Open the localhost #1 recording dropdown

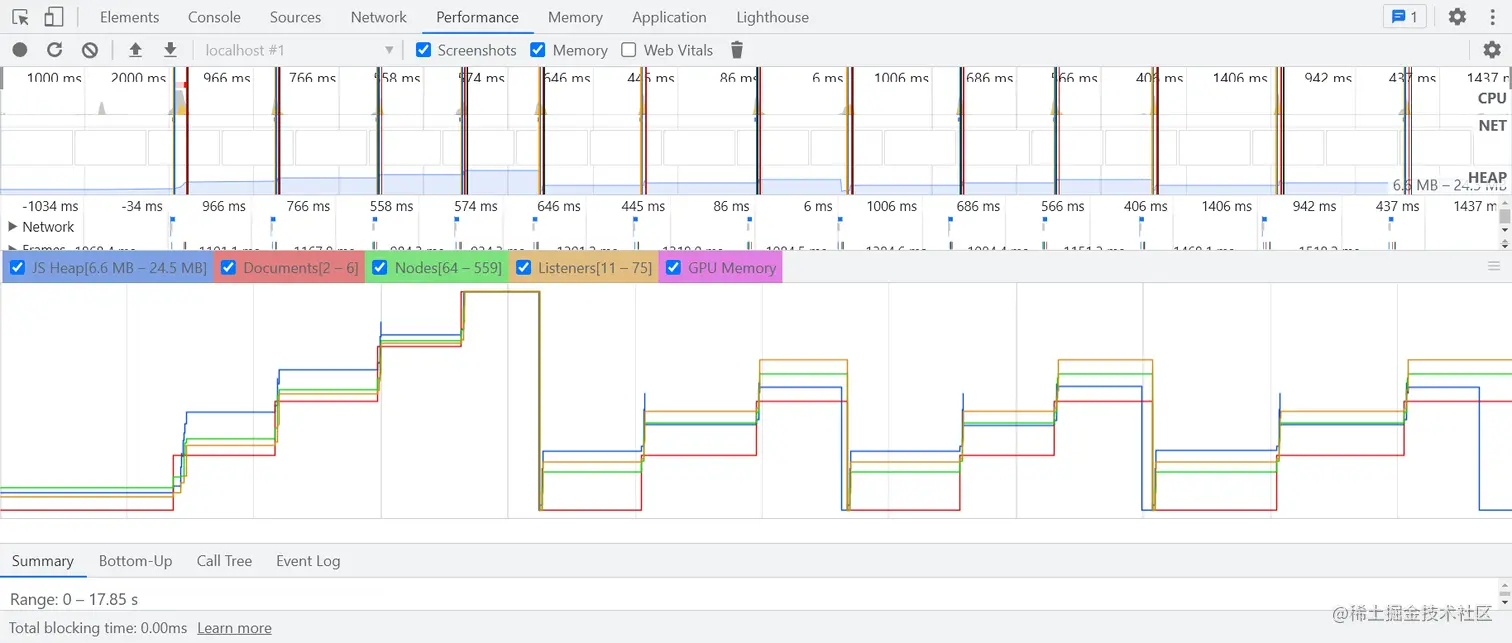[x=299, y=50]
